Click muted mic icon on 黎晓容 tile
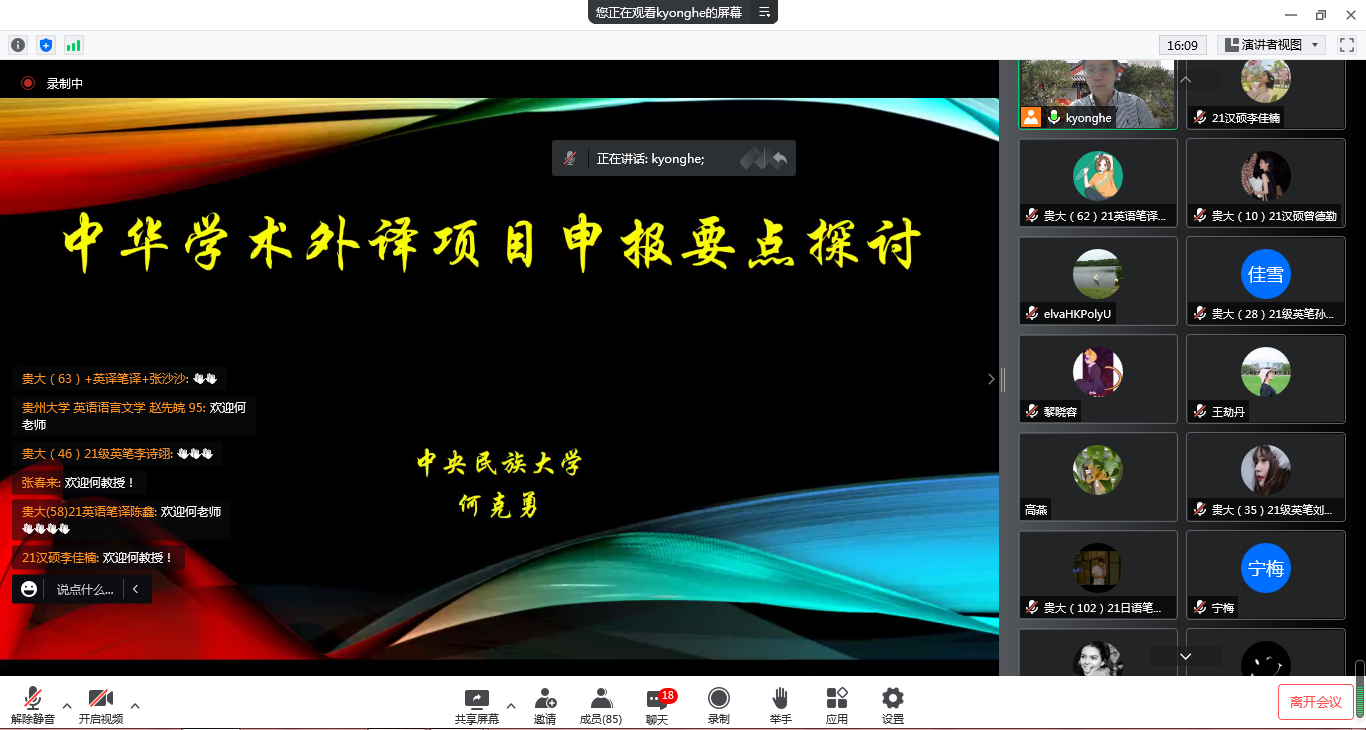The image size is (1366, 730). pyautogui.click(x=1032, y=411)
